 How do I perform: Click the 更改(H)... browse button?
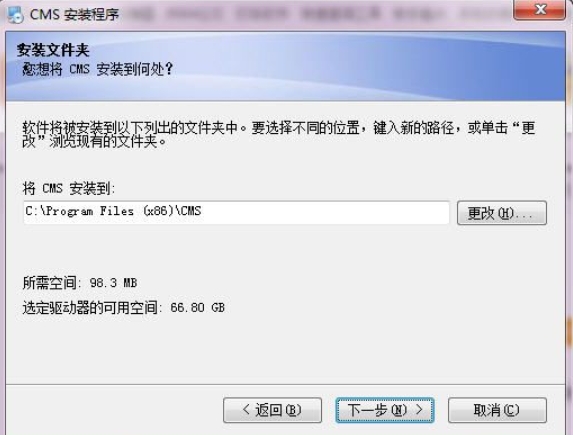502,213
